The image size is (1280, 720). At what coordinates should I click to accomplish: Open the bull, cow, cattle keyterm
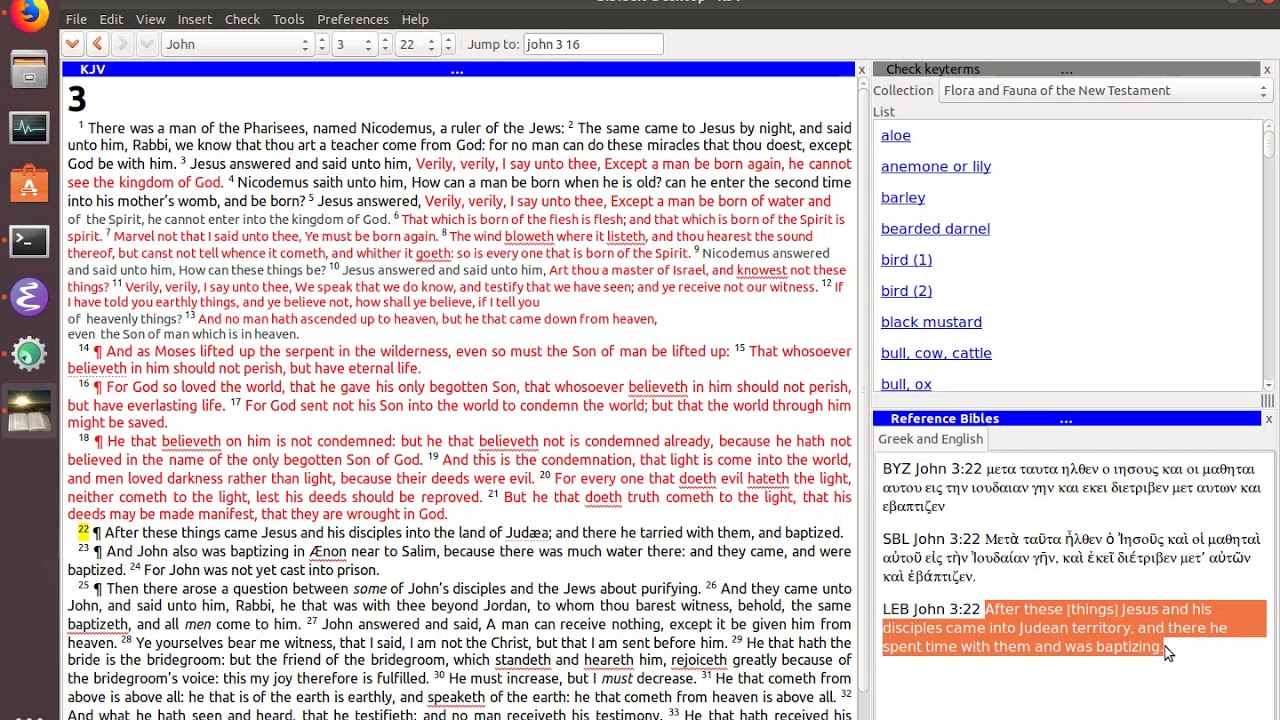coord(936,353)
